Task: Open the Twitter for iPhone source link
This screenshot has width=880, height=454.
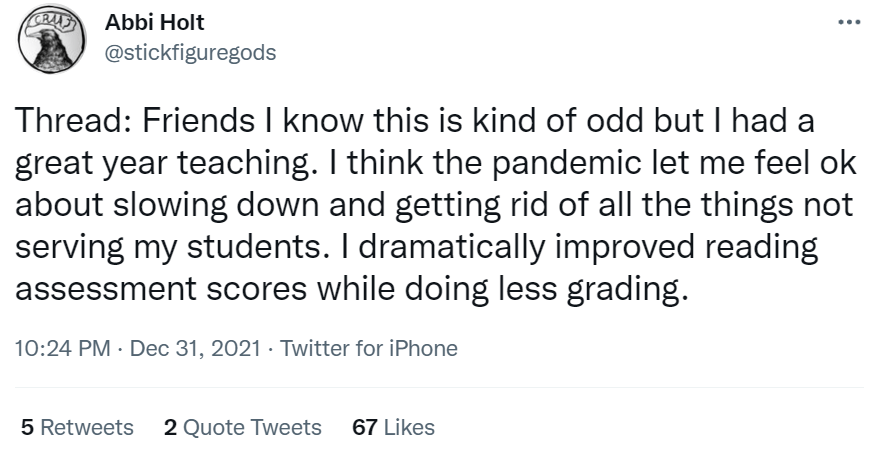Action: pyautogui.click(x=368, y=349)
